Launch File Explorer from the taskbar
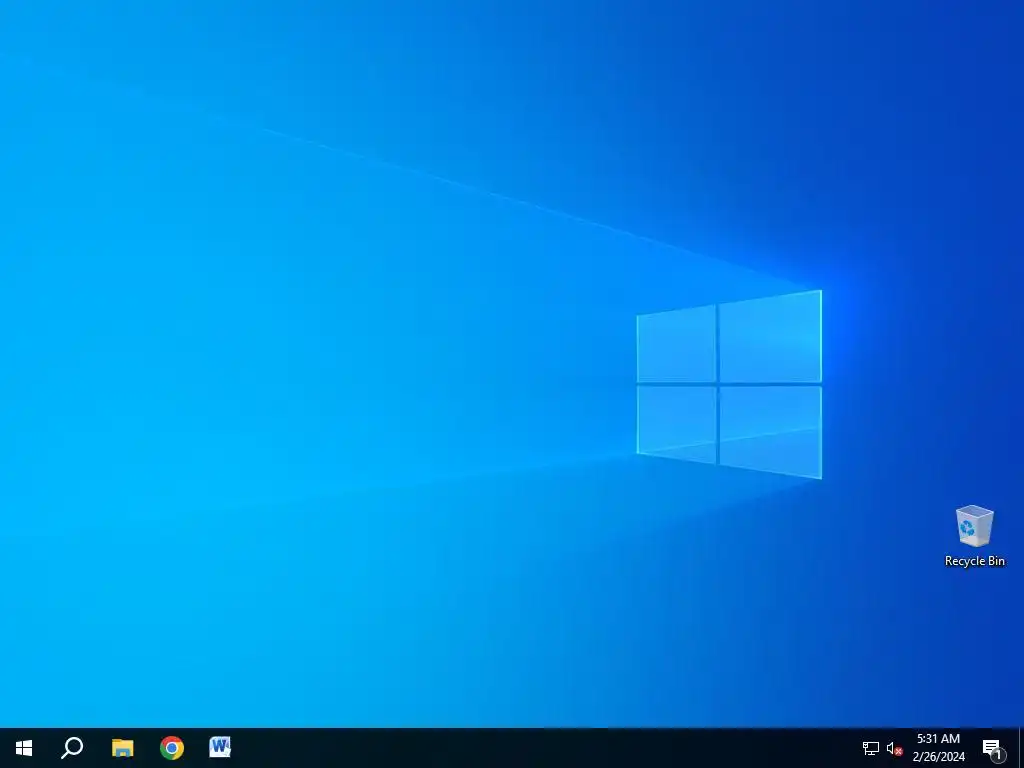The image size is (1024, 768). pos(122,748)
